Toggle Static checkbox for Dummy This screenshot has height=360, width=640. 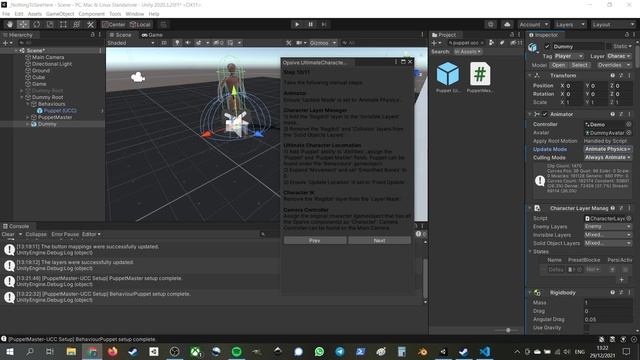pos(609,47)
